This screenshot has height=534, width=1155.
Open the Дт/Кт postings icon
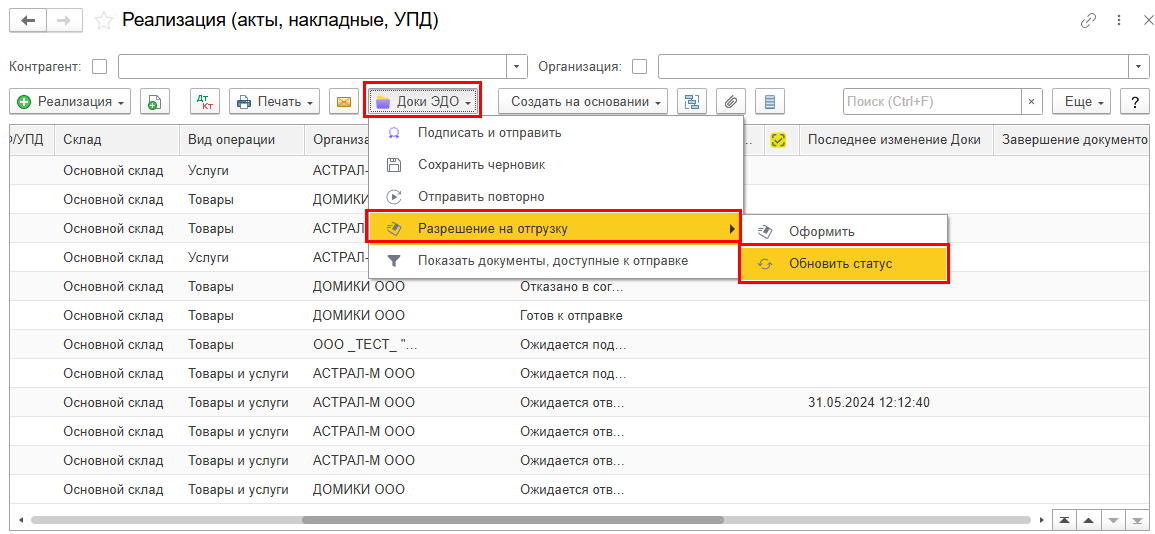pyautogui.click(x=205, y=102)
